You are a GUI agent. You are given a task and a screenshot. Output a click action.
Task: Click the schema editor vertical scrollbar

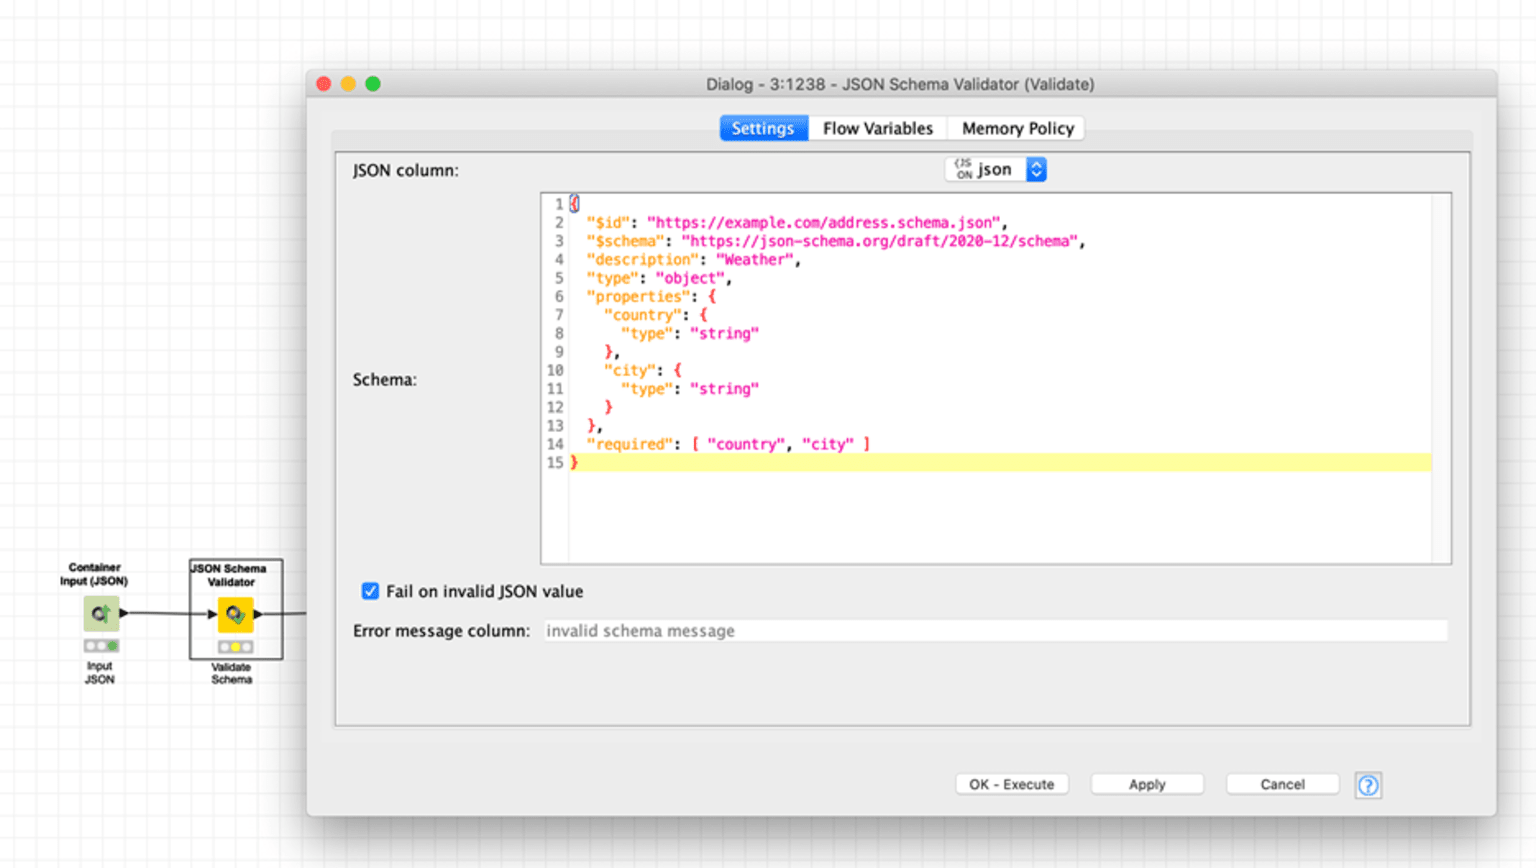(1441, 378)
